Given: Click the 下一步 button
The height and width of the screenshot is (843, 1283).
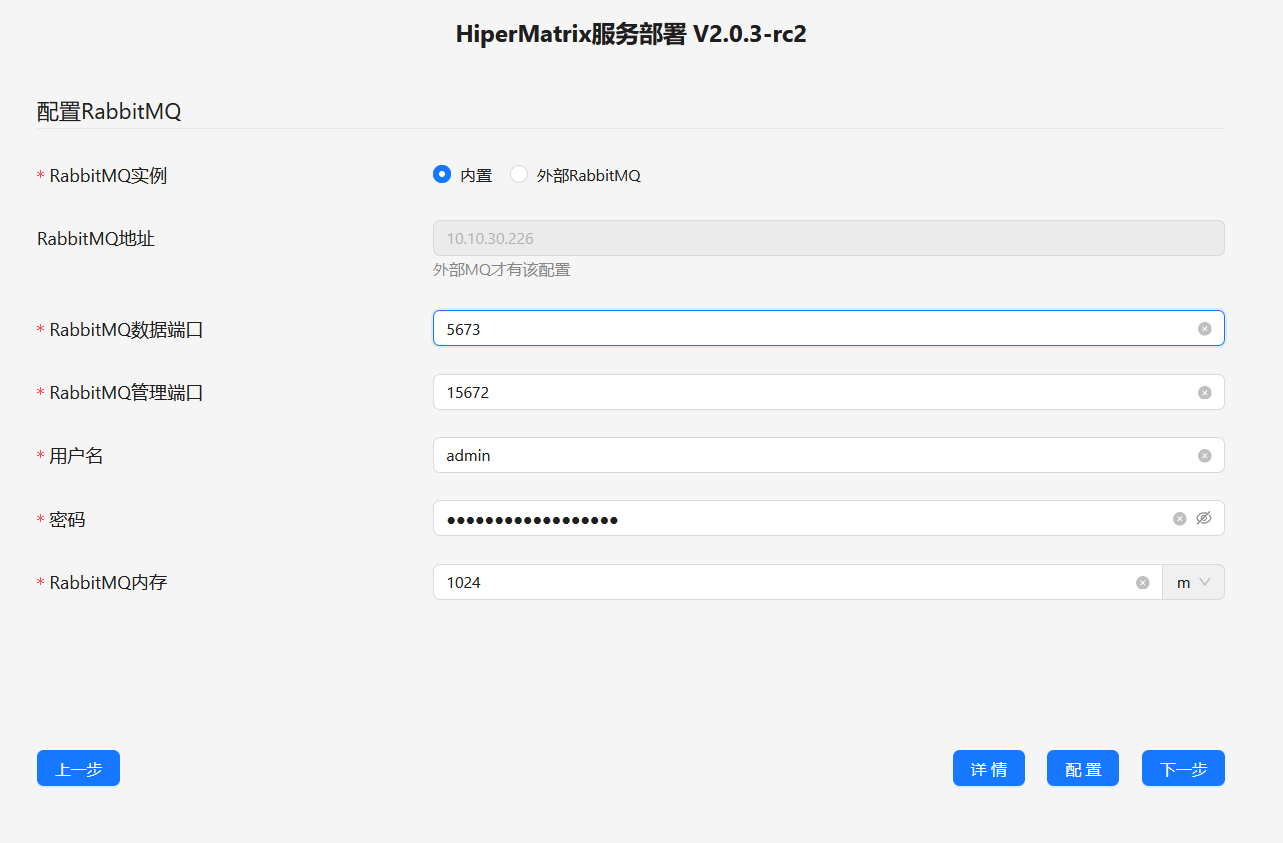Looking at the screenshot, I should [1183, 768].
